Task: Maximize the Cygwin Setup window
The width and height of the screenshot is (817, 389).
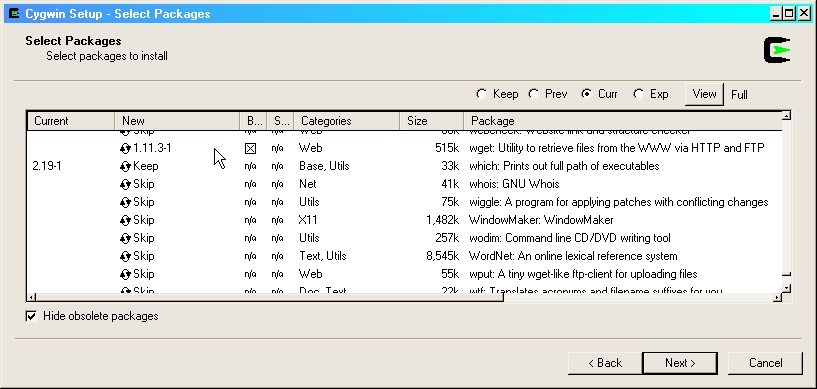Action: [x=789, y=14]
